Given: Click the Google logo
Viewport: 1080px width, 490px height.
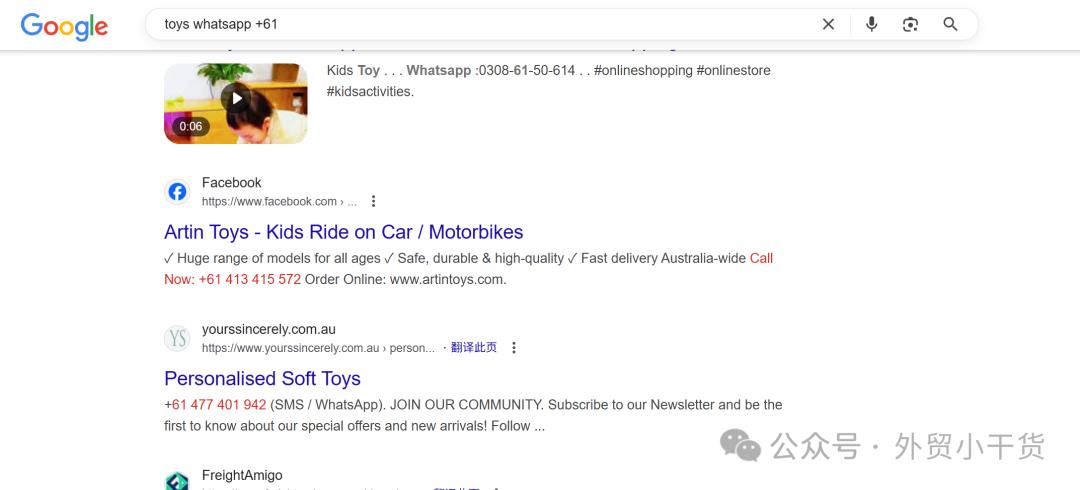Looking at the screenshot, I should click(x=64, y=26).
